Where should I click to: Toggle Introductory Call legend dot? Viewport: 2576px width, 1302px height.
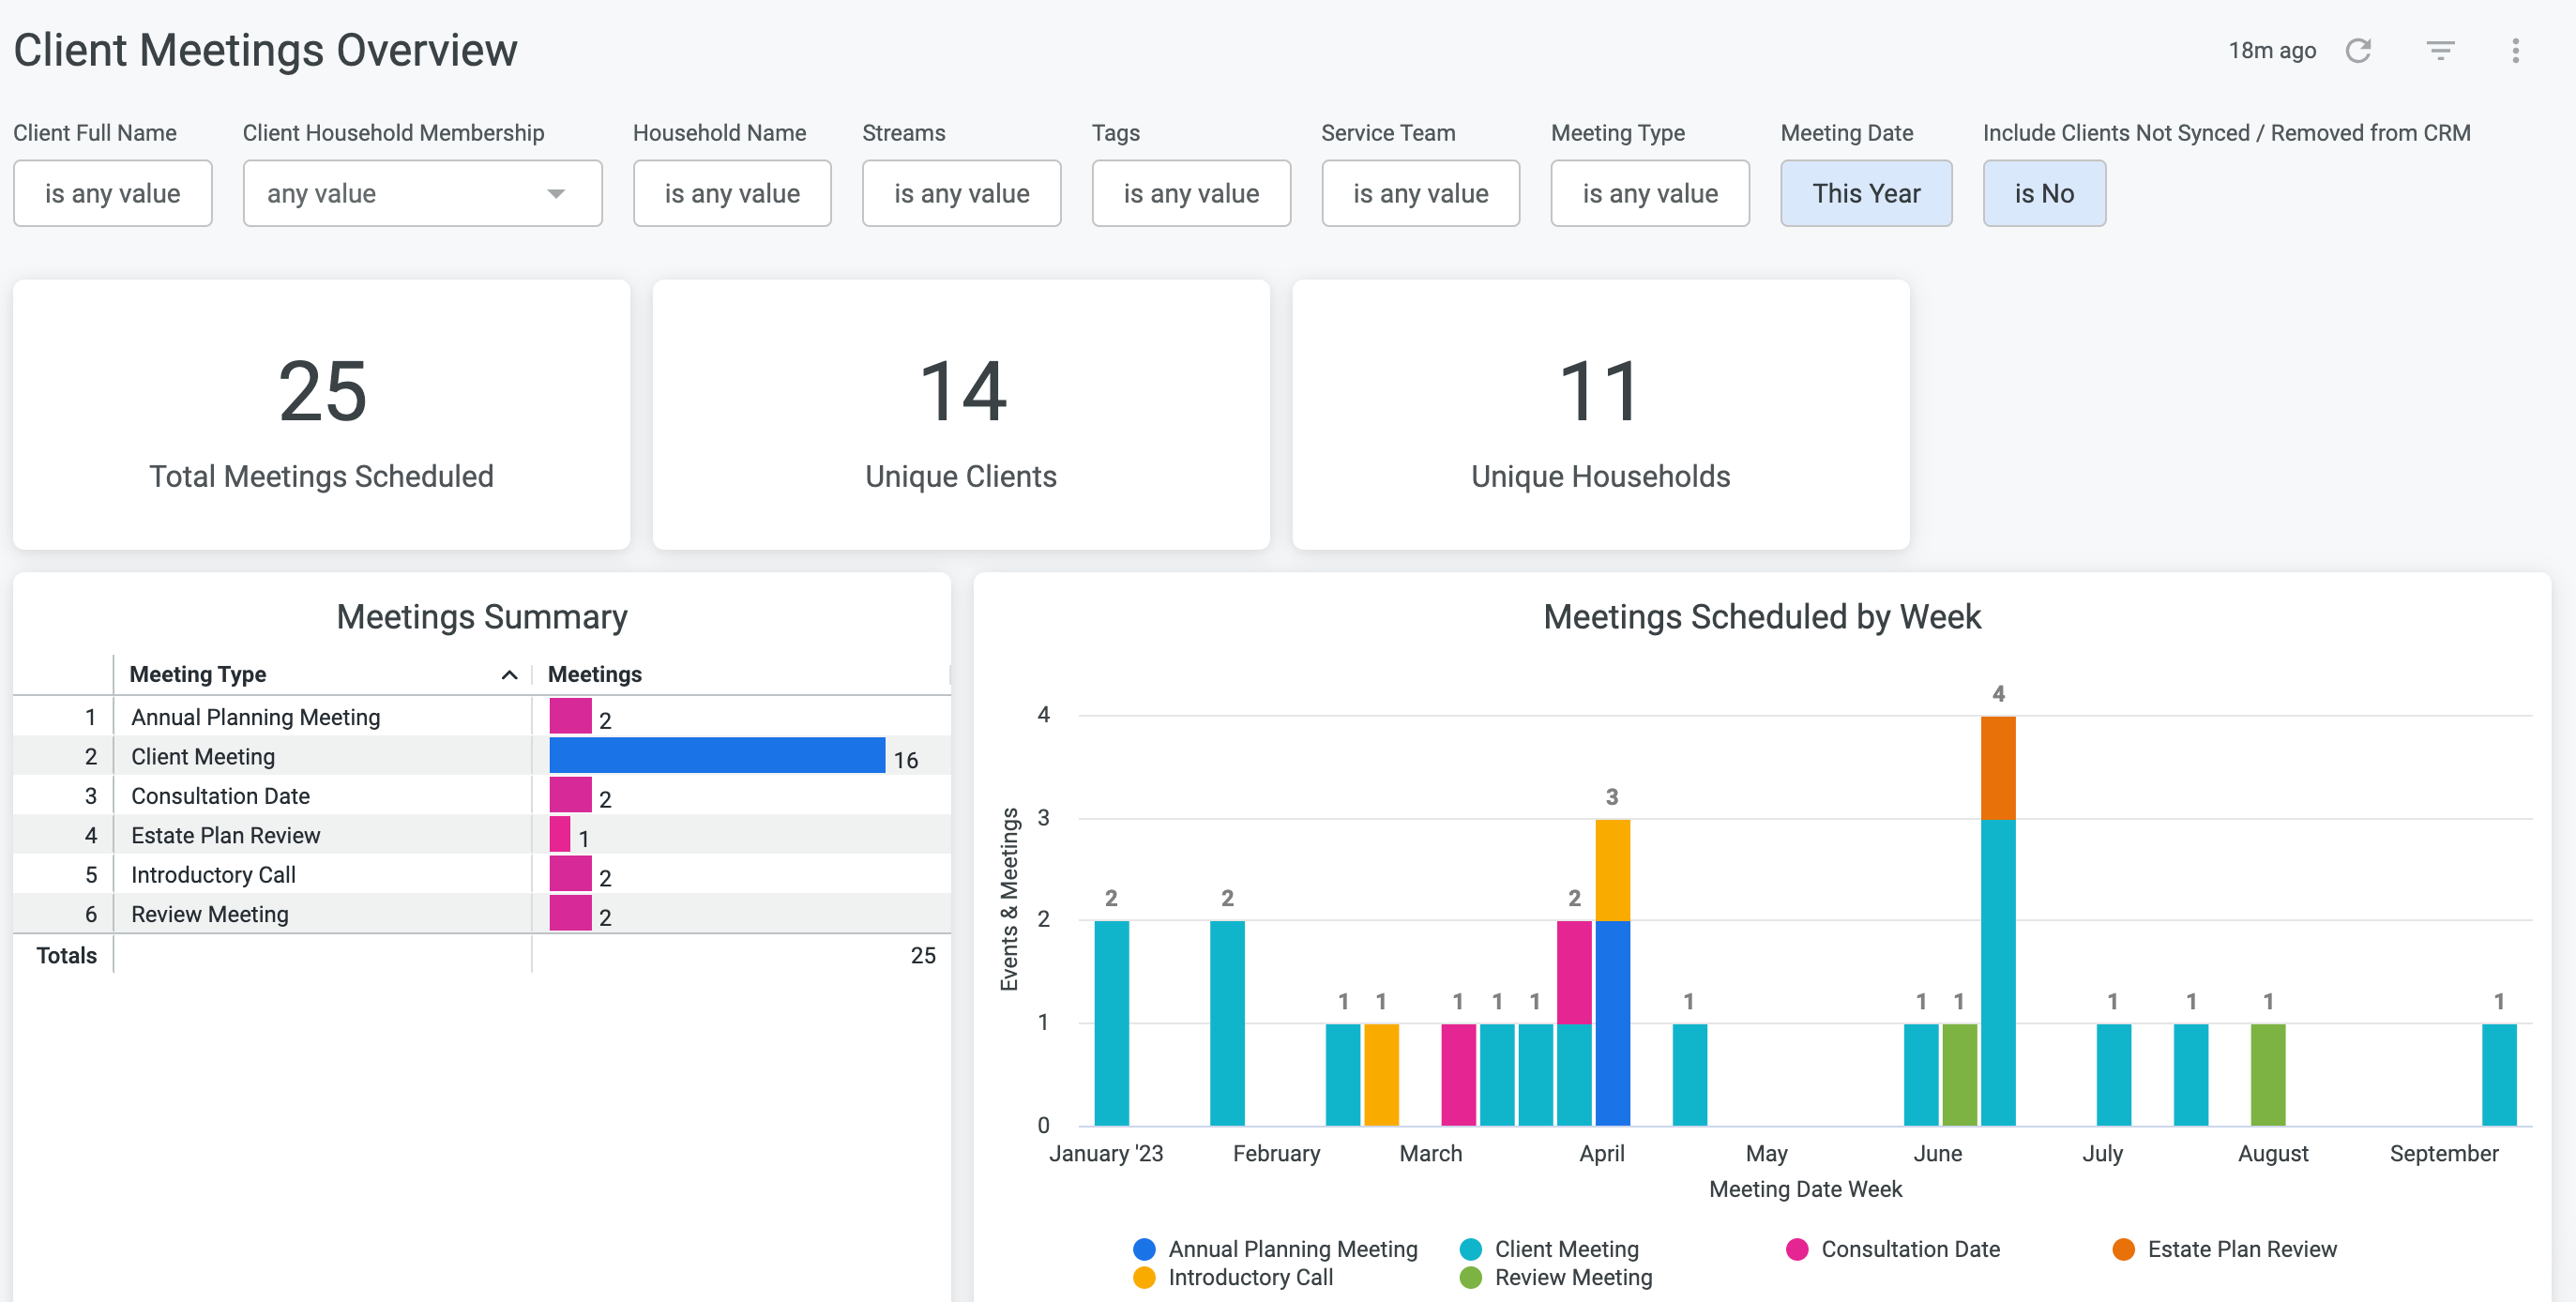[x=1144, y=1277]
